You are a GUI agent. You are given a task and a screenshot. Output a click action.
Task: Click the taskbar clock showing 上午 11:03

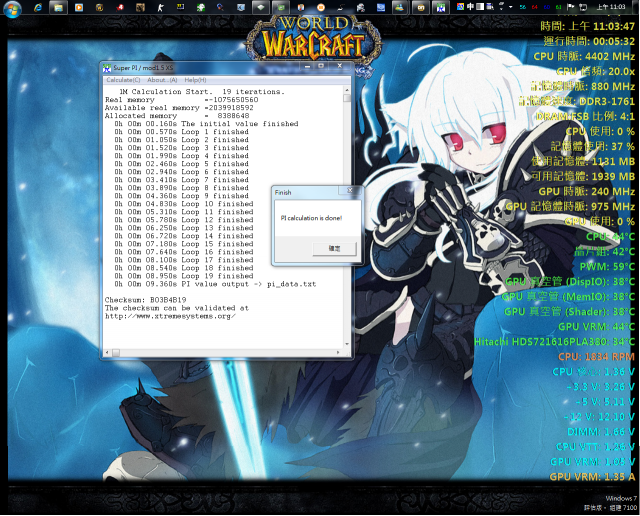tap(611, 7)
